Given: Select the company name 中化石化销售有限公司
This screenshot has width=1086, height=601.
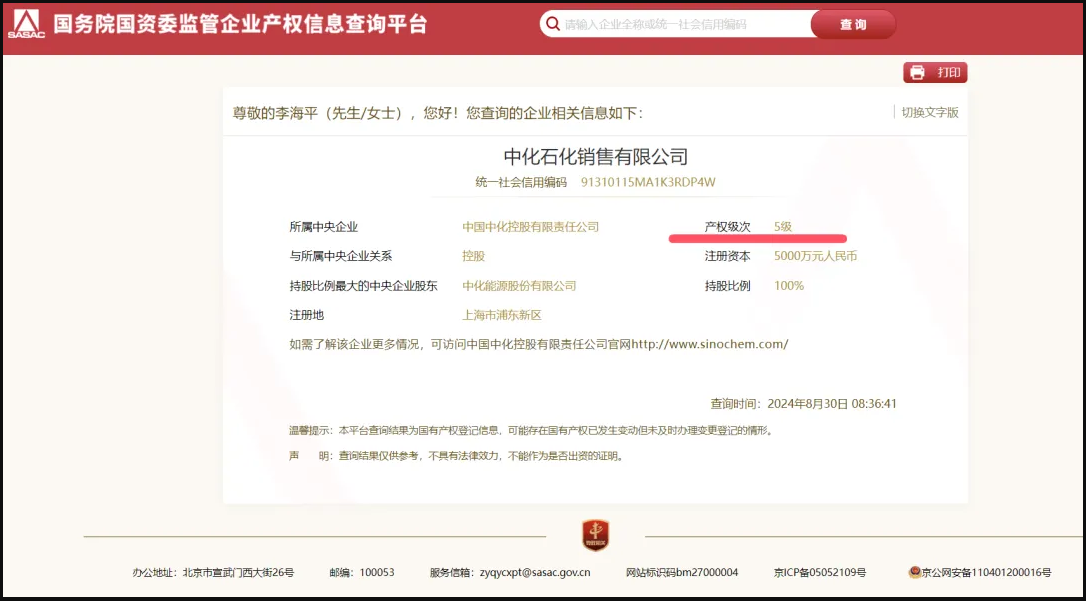Looking at the screenshot, I should 596,156.
